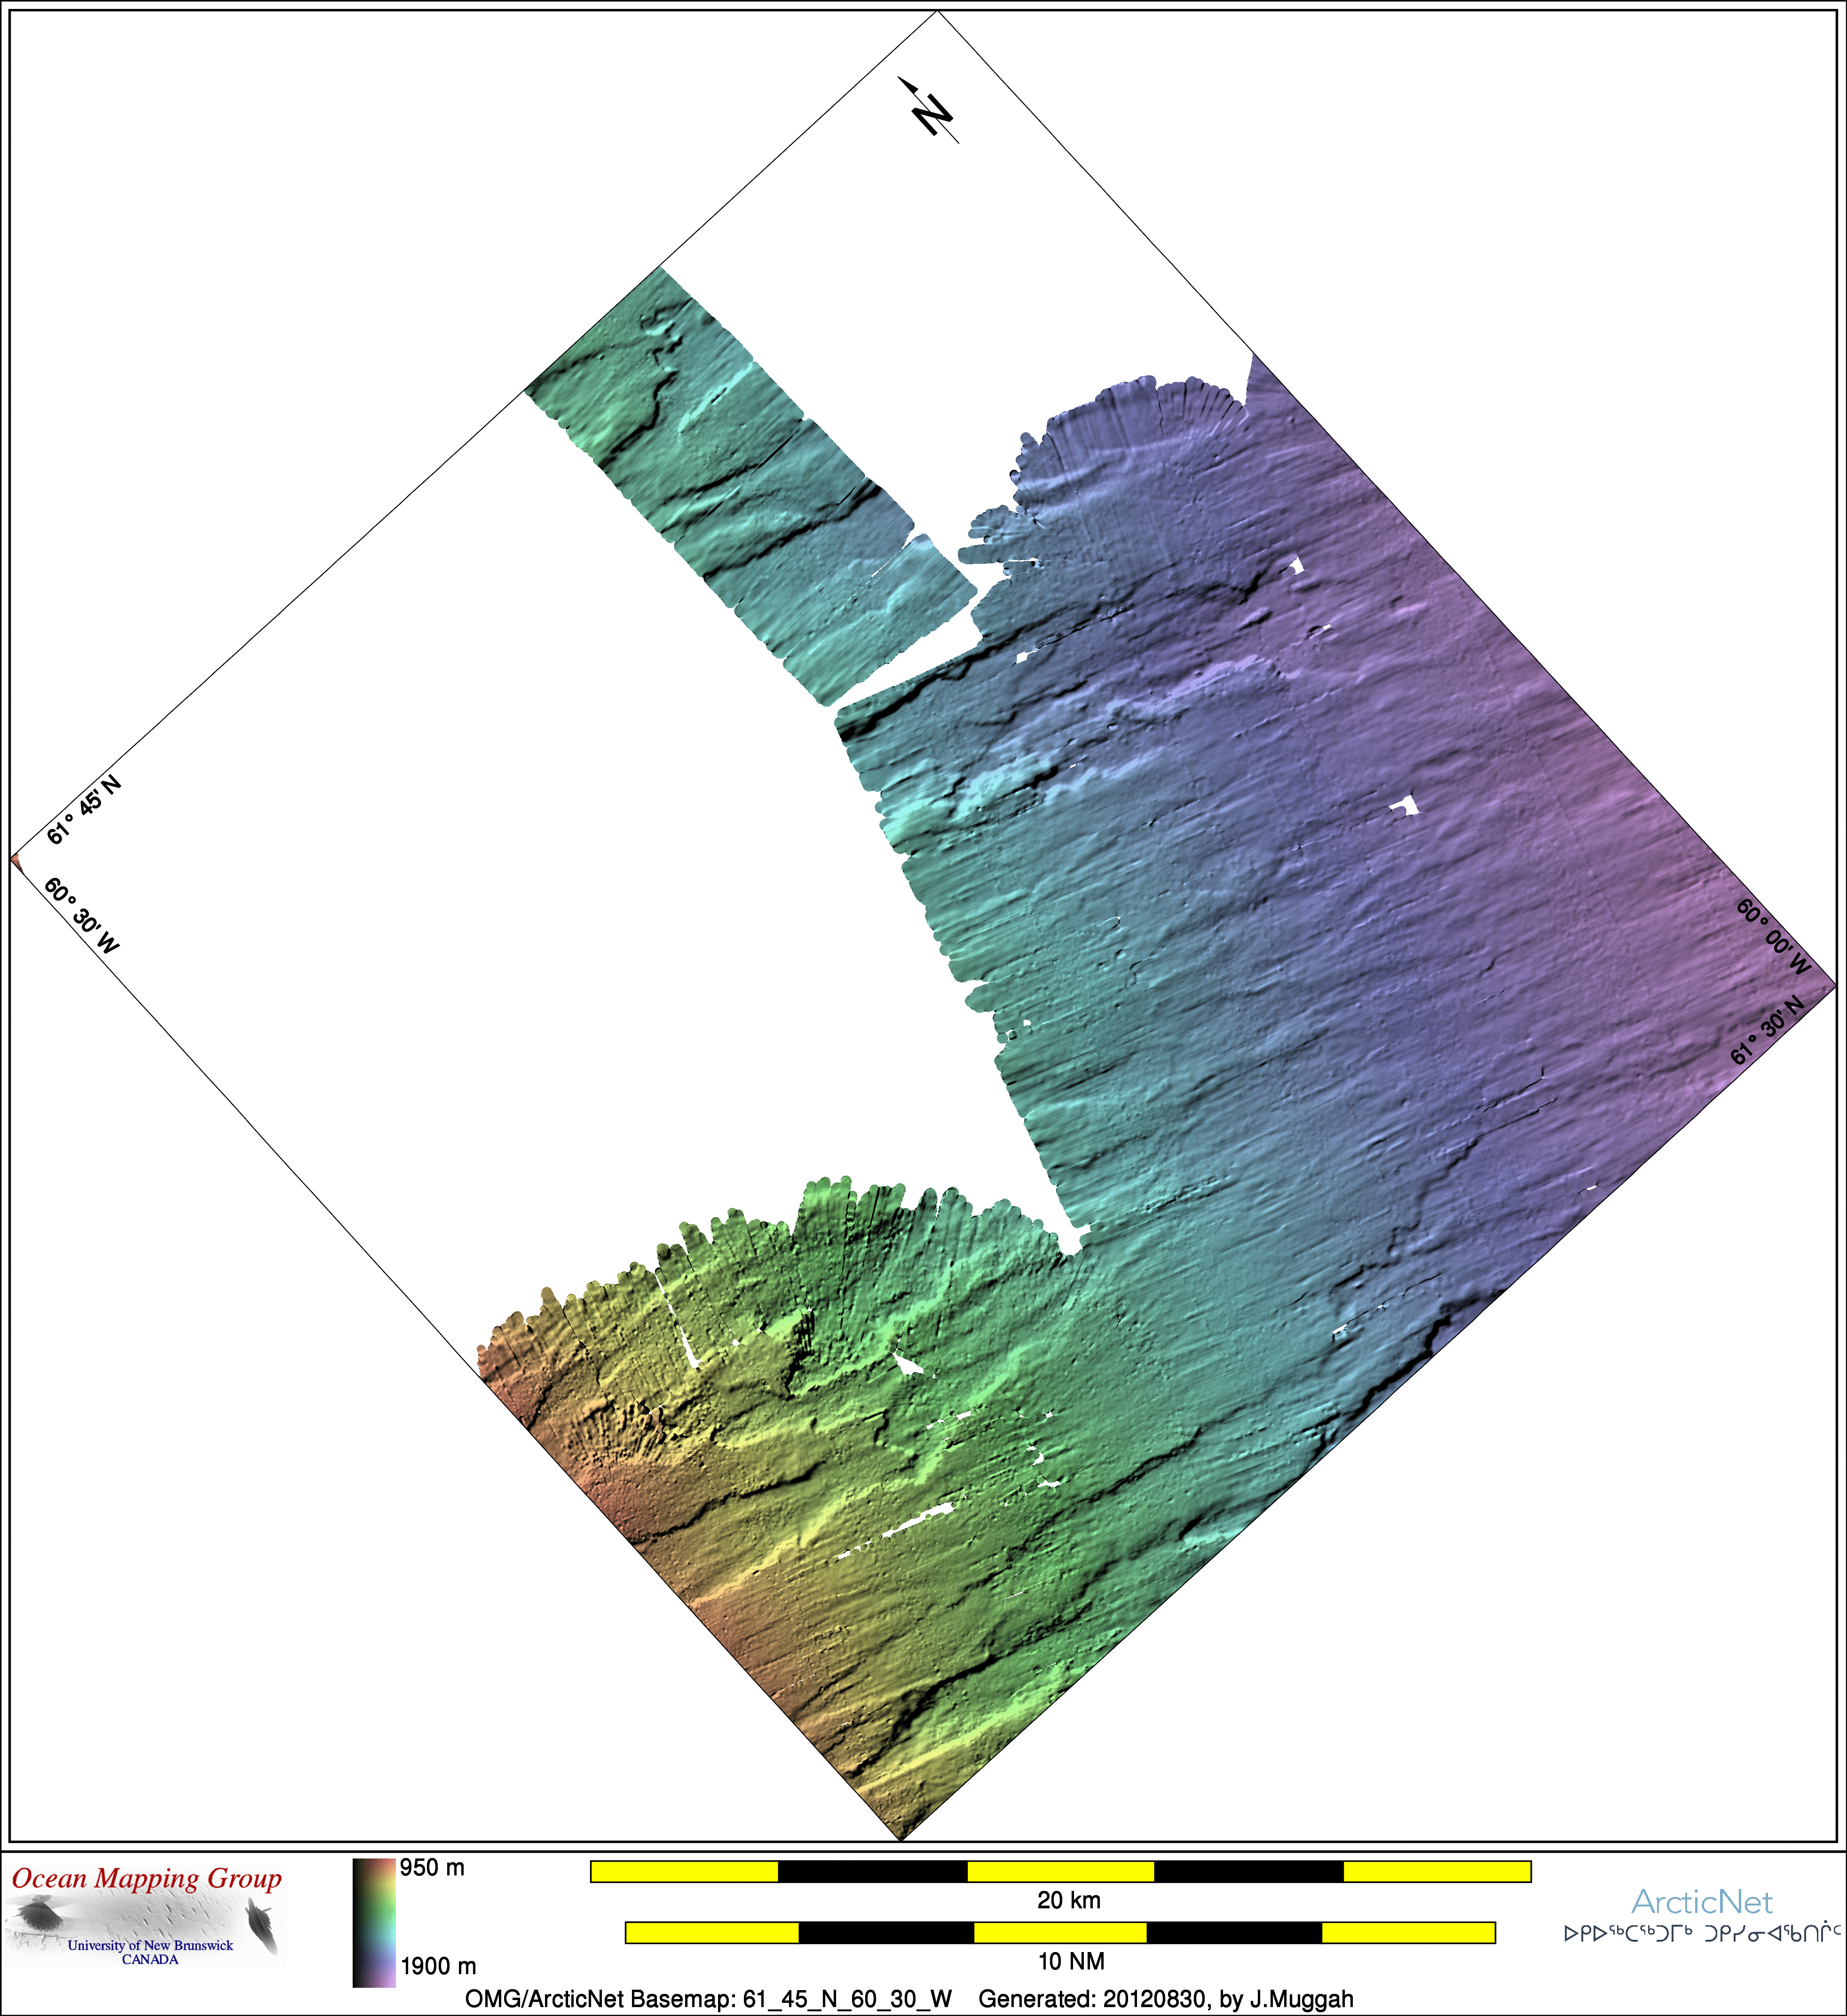The height and width of the screenshot is (2016, 1847).
Task: Click the 10 NM scale bar
Action: click(1060, 1933)
